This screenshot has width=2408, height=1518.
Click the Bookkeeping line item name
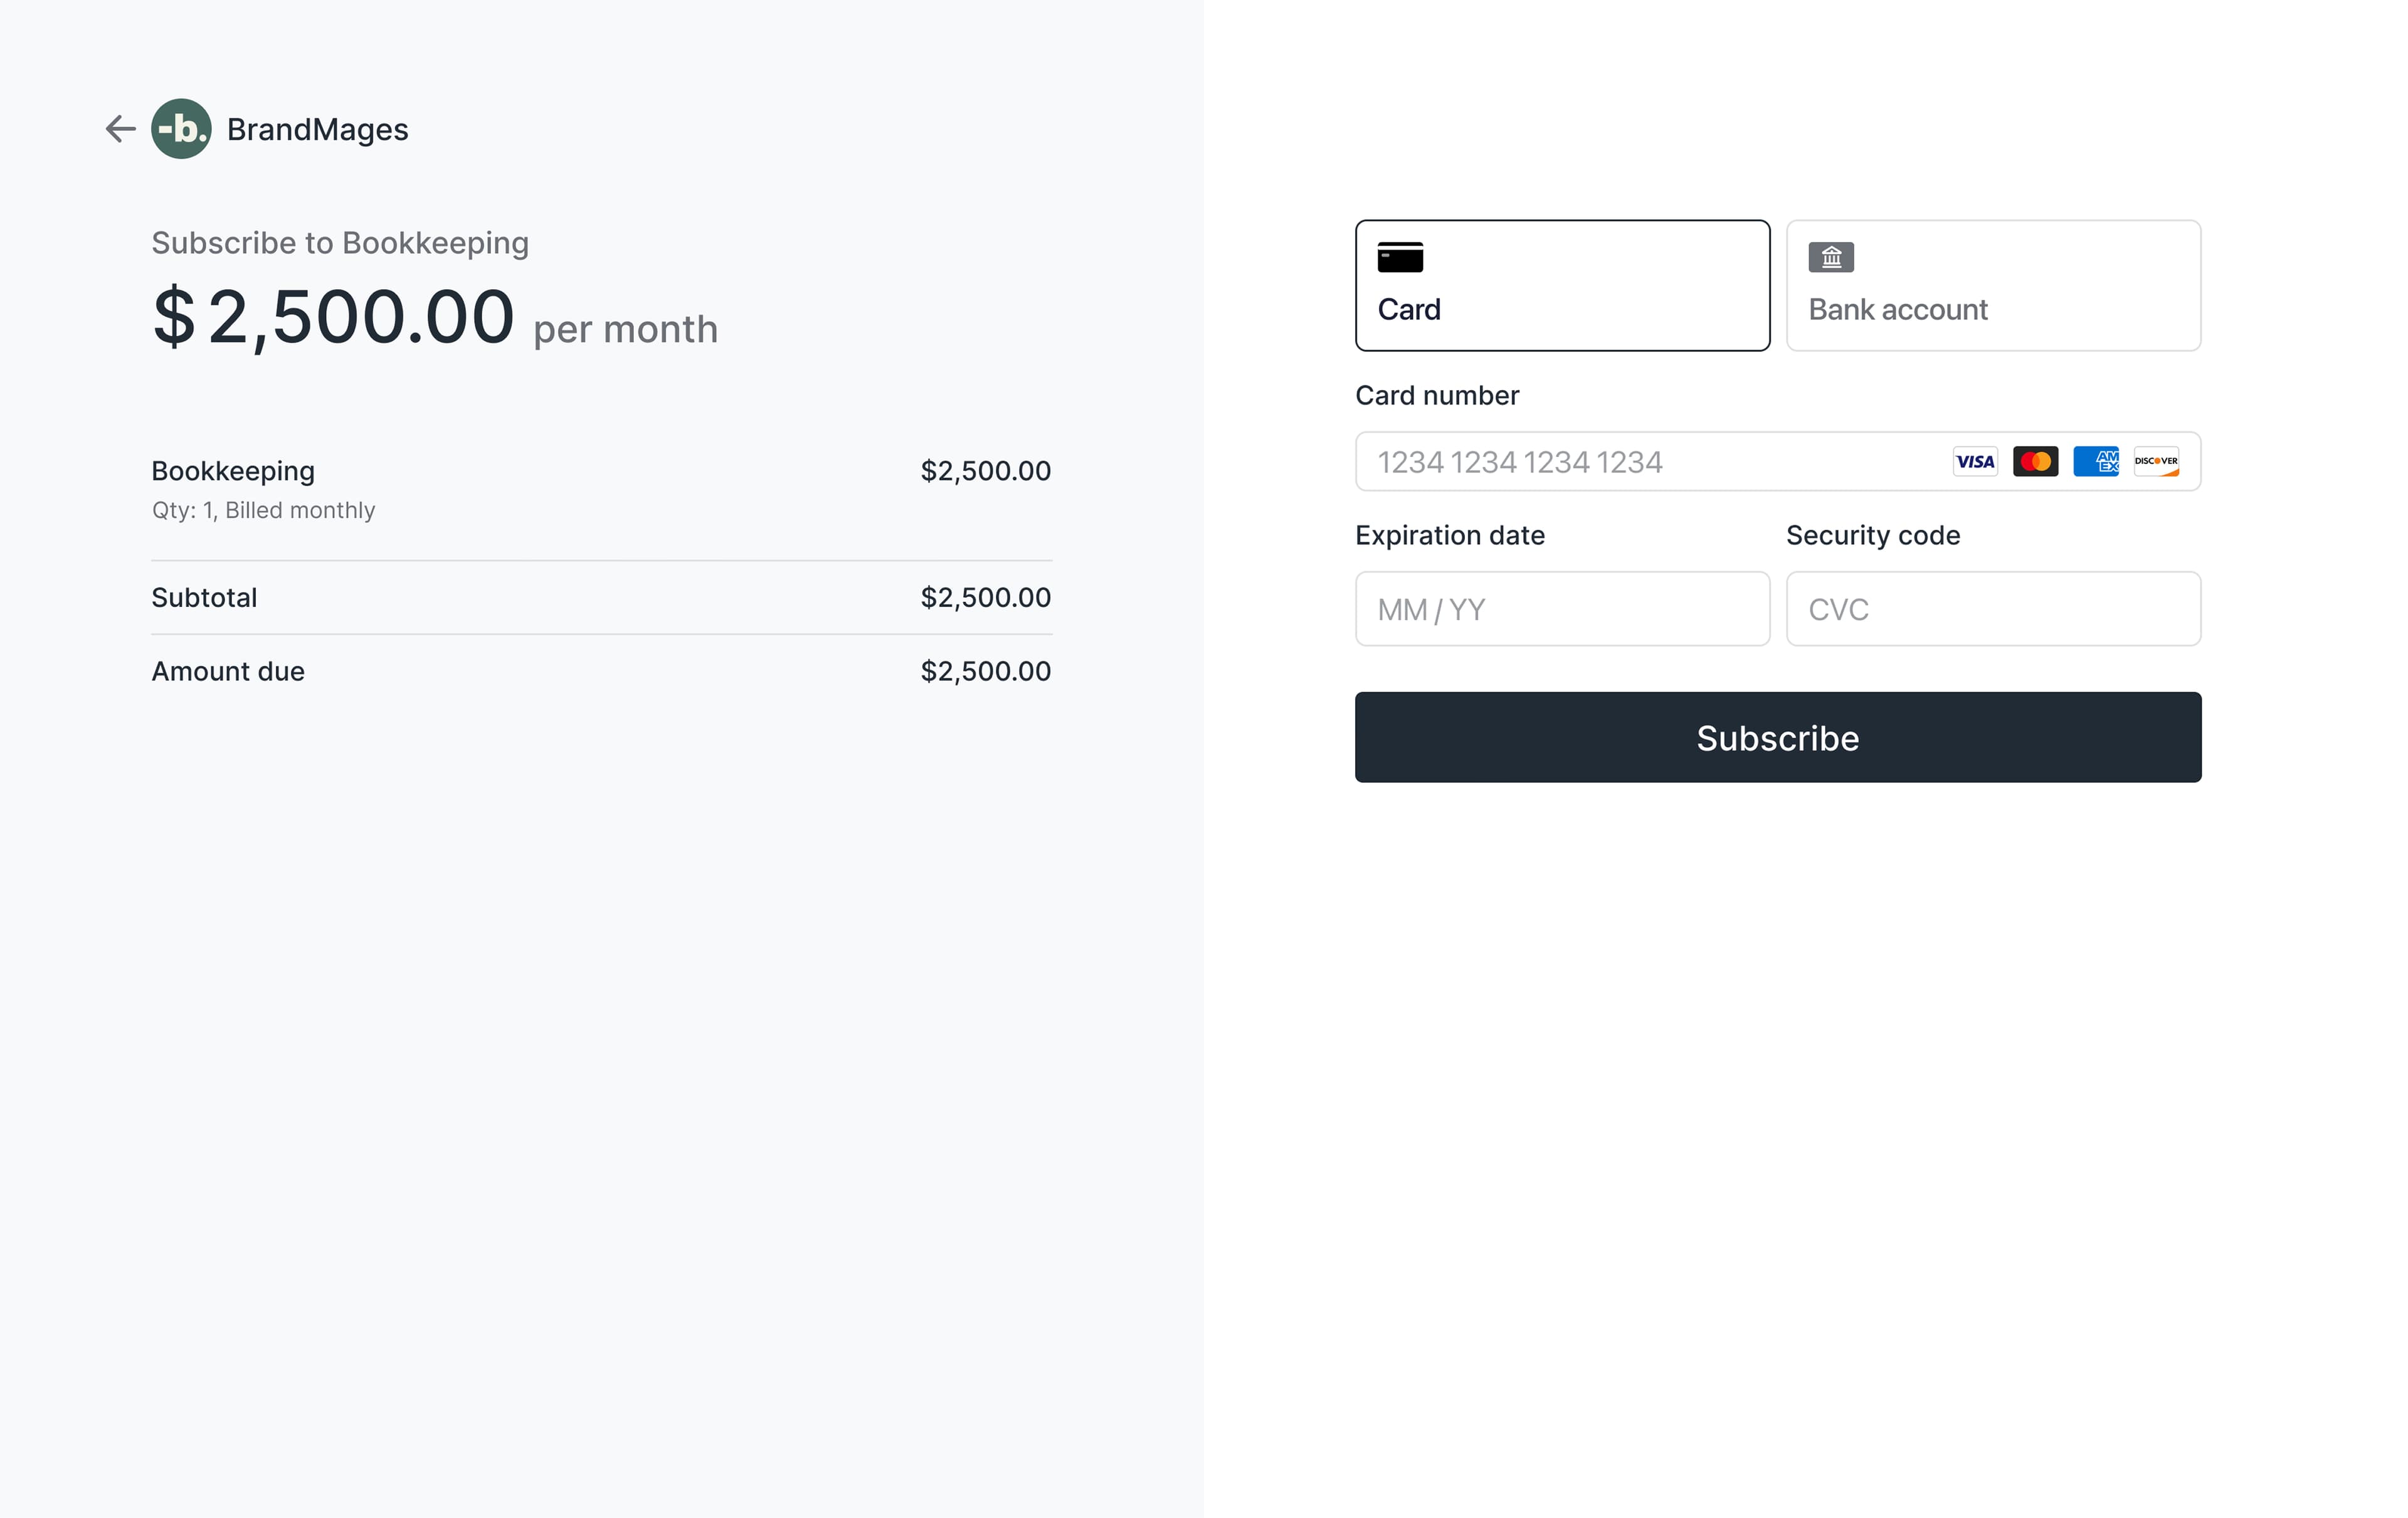click(x=233, y=471)
